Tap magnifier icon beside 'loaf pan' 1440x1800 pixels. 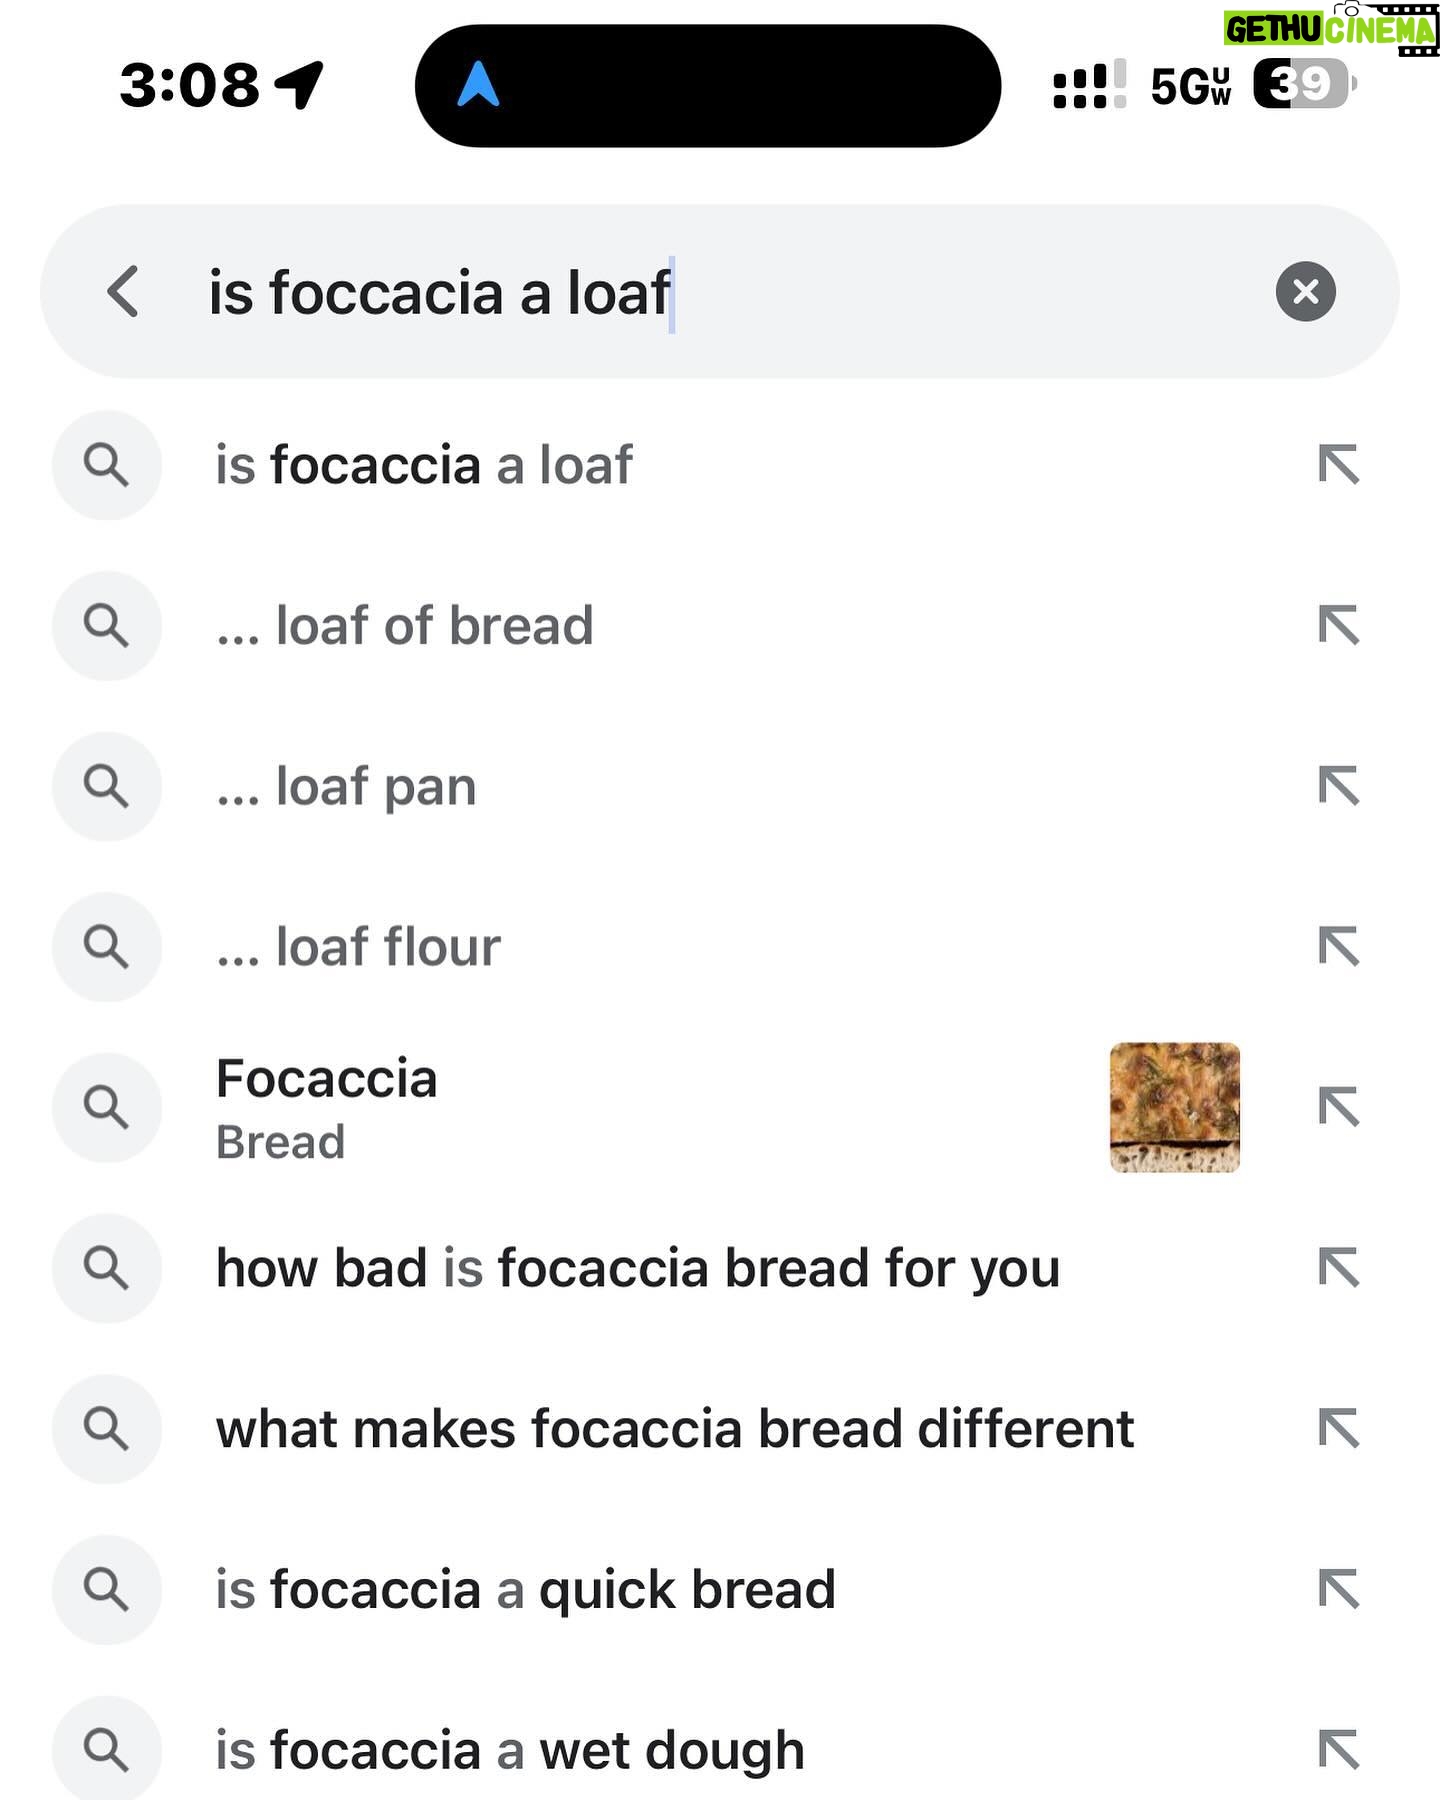pyautogui.click(x=106, y=787)
